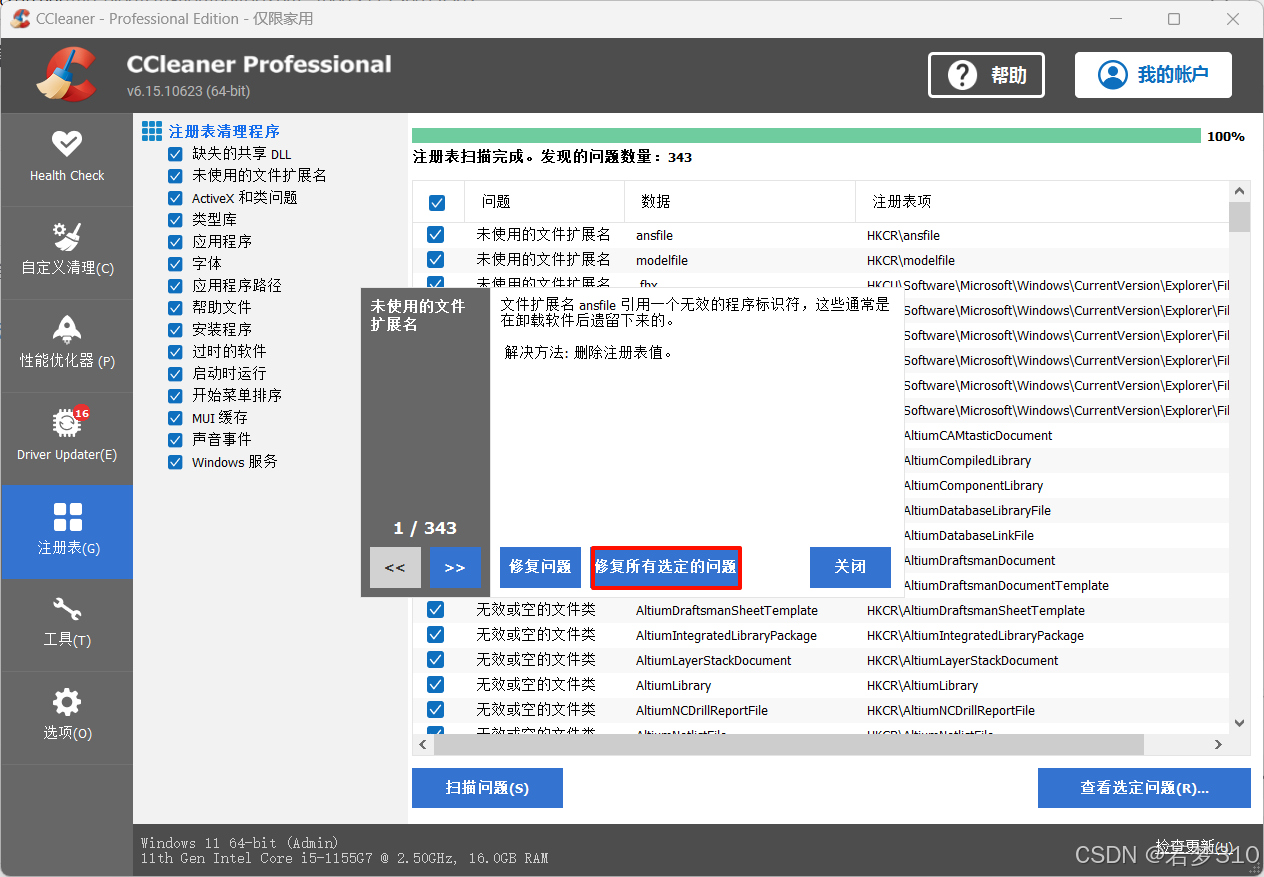
Task: Toggle 过时的软件 checkbox
Action: tap(175, 352)
